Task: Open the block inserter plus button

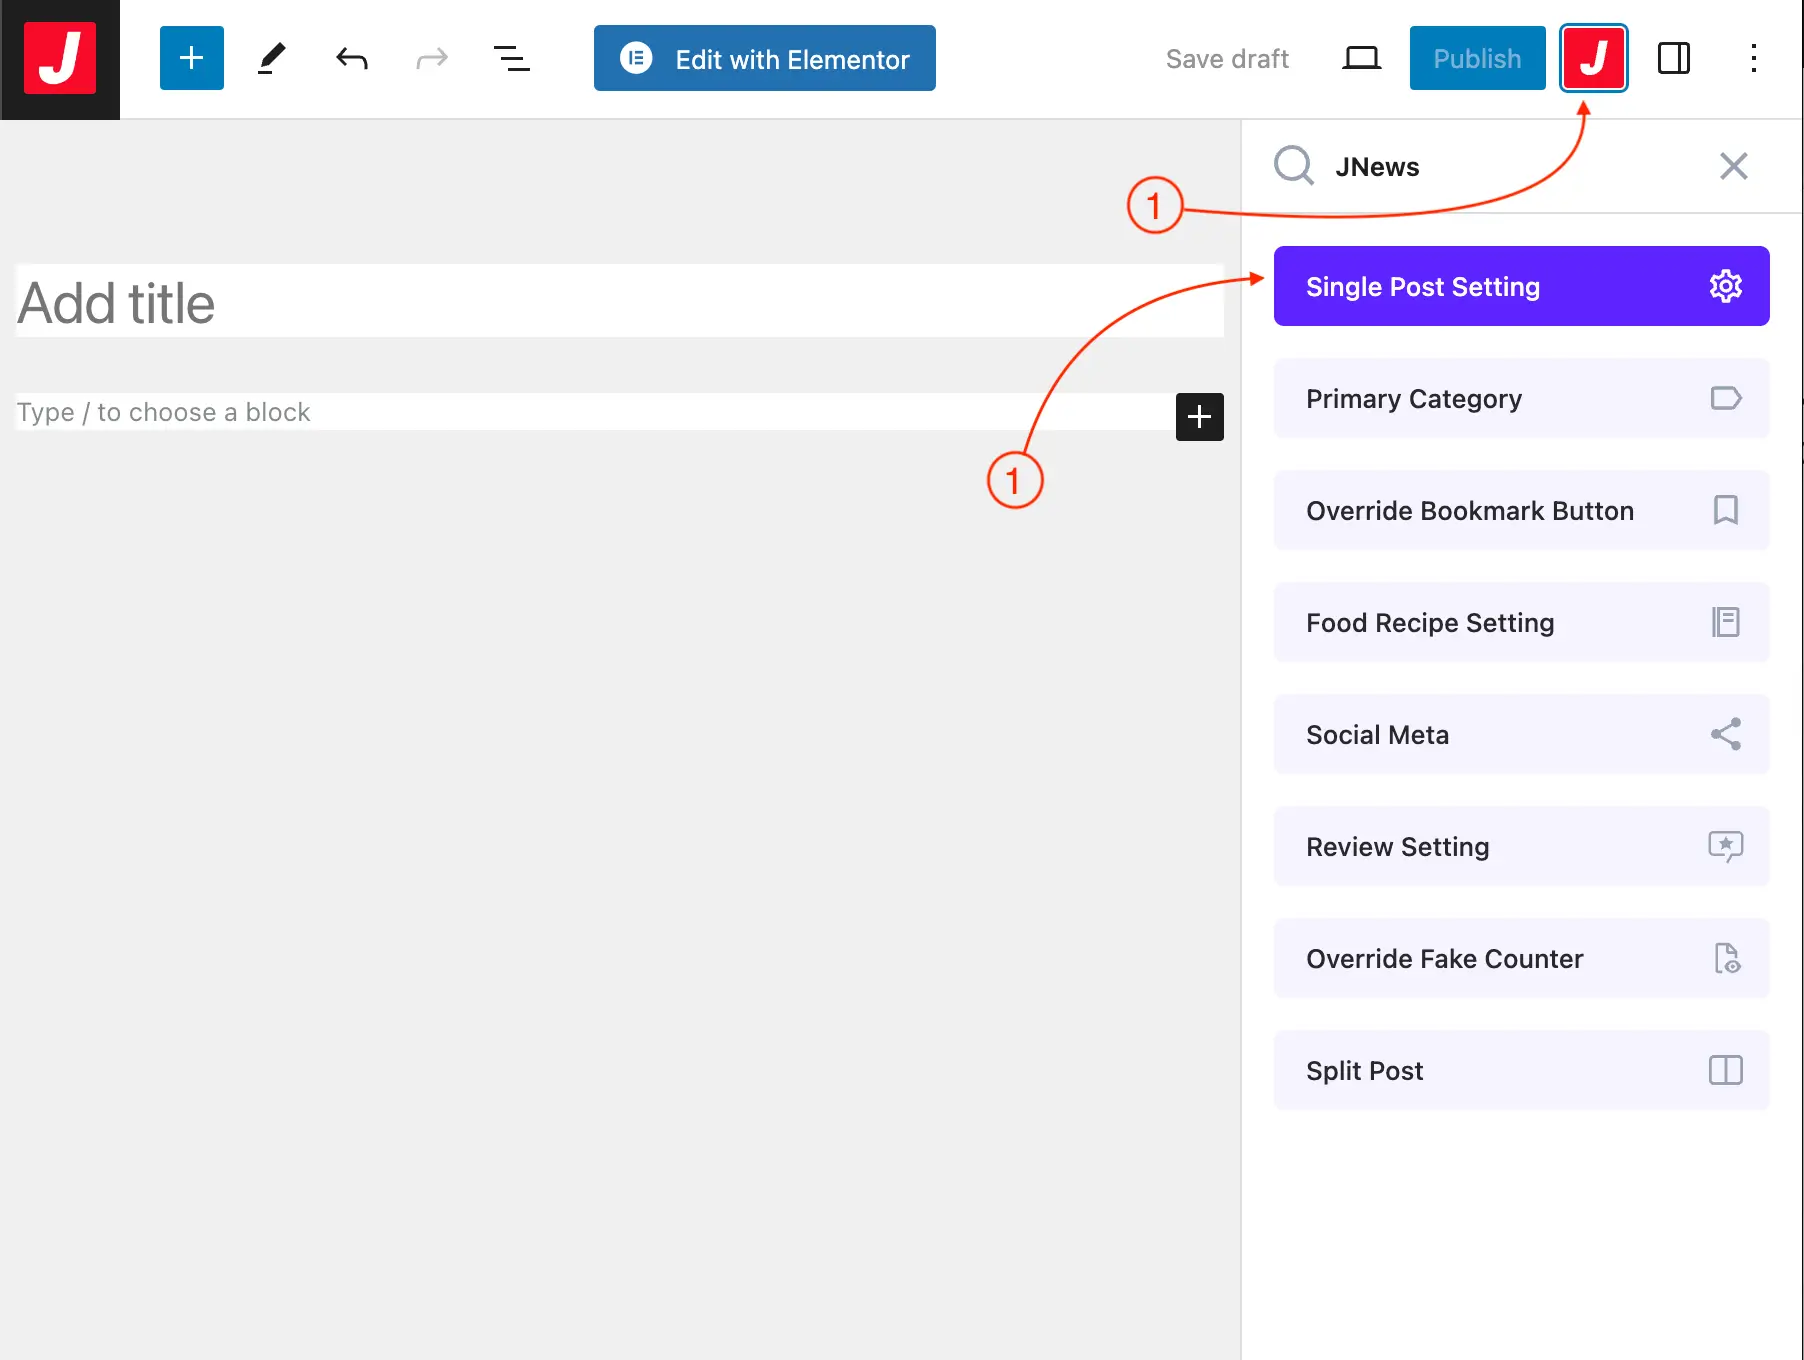Action: pos(191,59)
